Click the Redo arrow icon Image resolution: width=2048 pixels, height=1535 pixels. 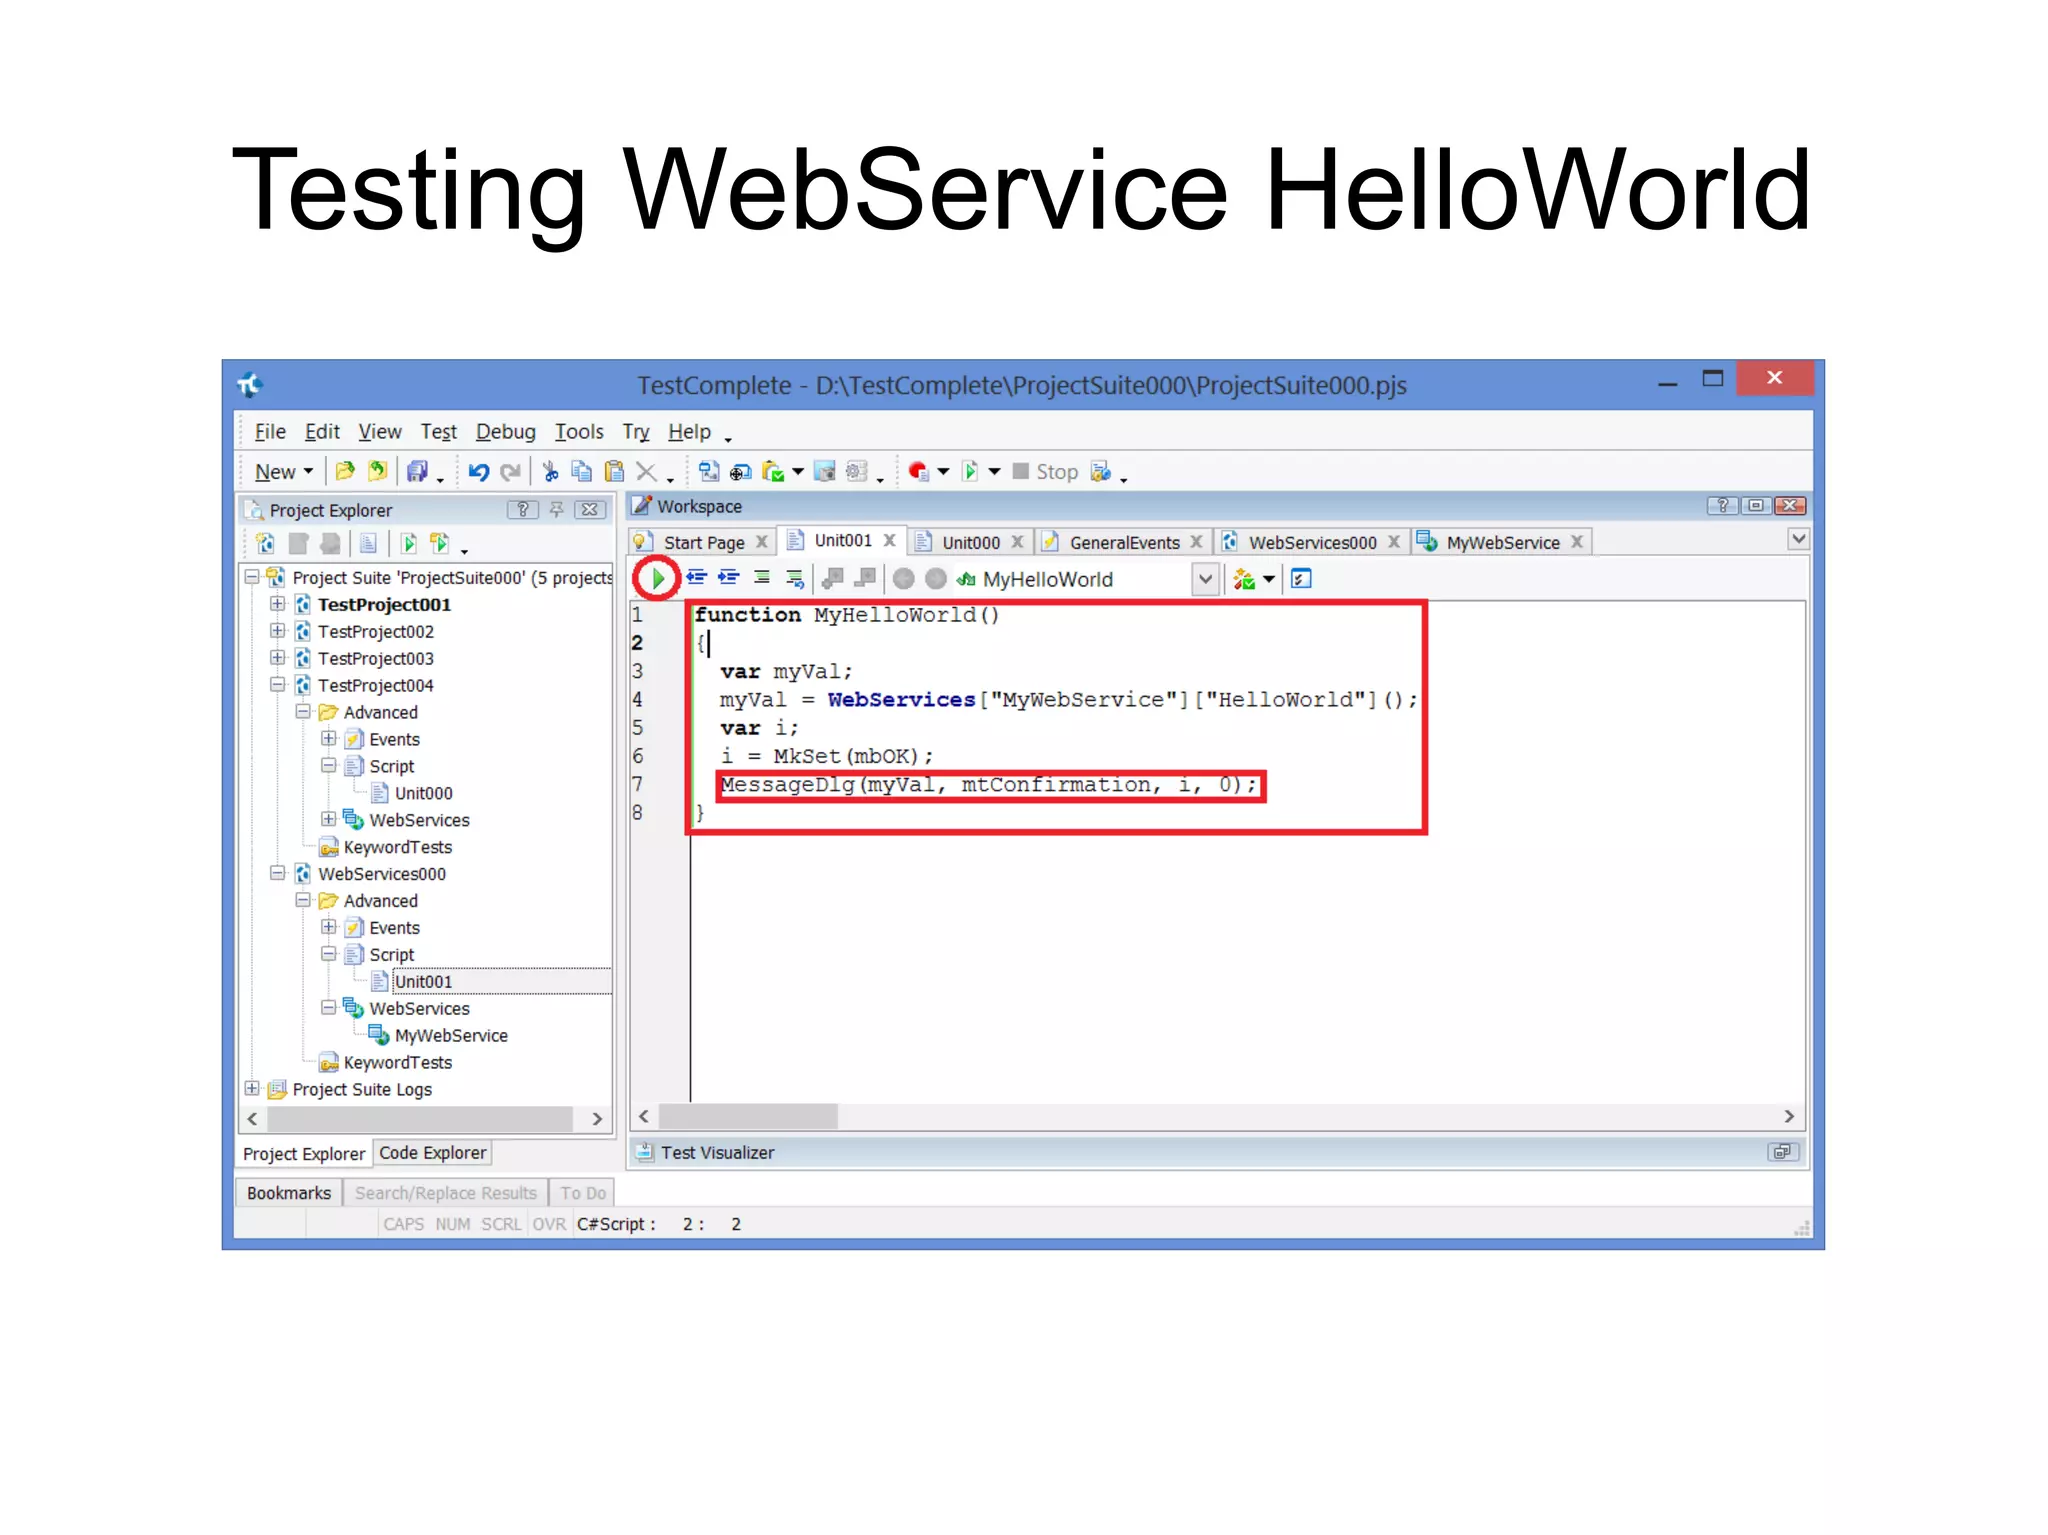pyautogui.click(x=511, y=471)
